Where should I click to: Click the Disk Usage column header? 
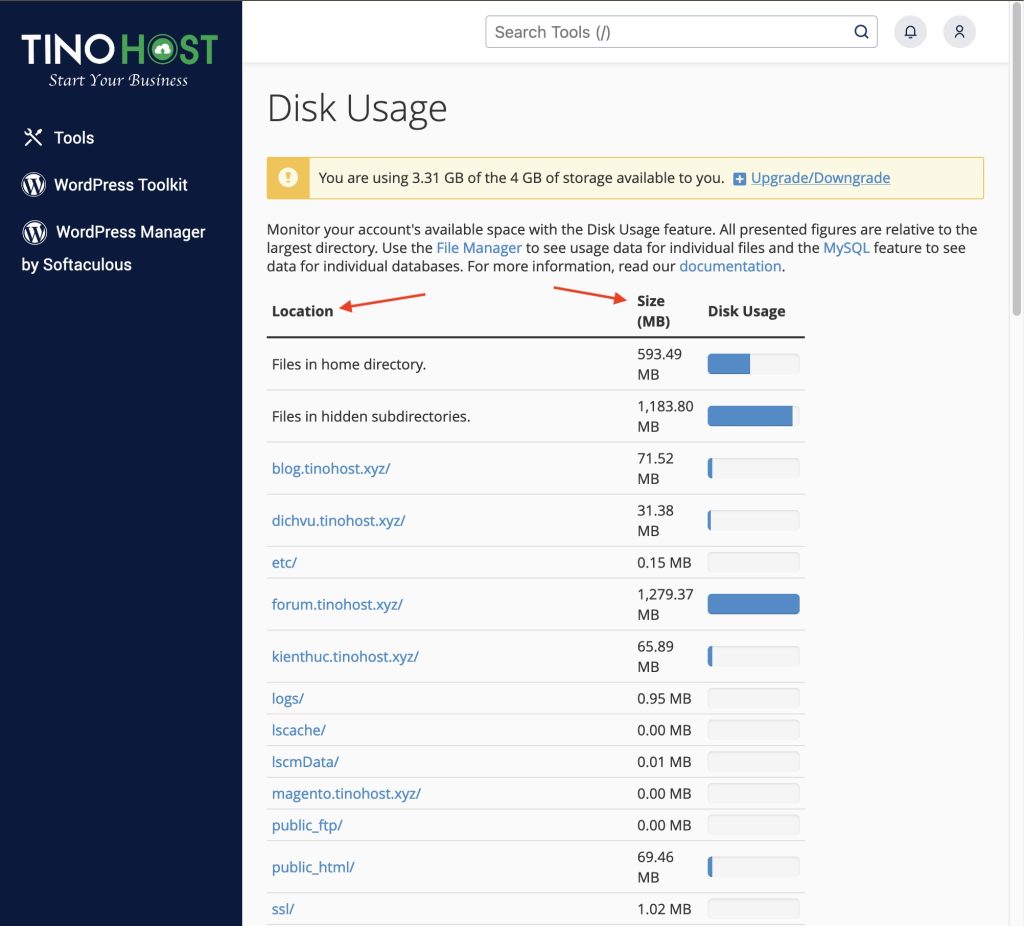746,311
